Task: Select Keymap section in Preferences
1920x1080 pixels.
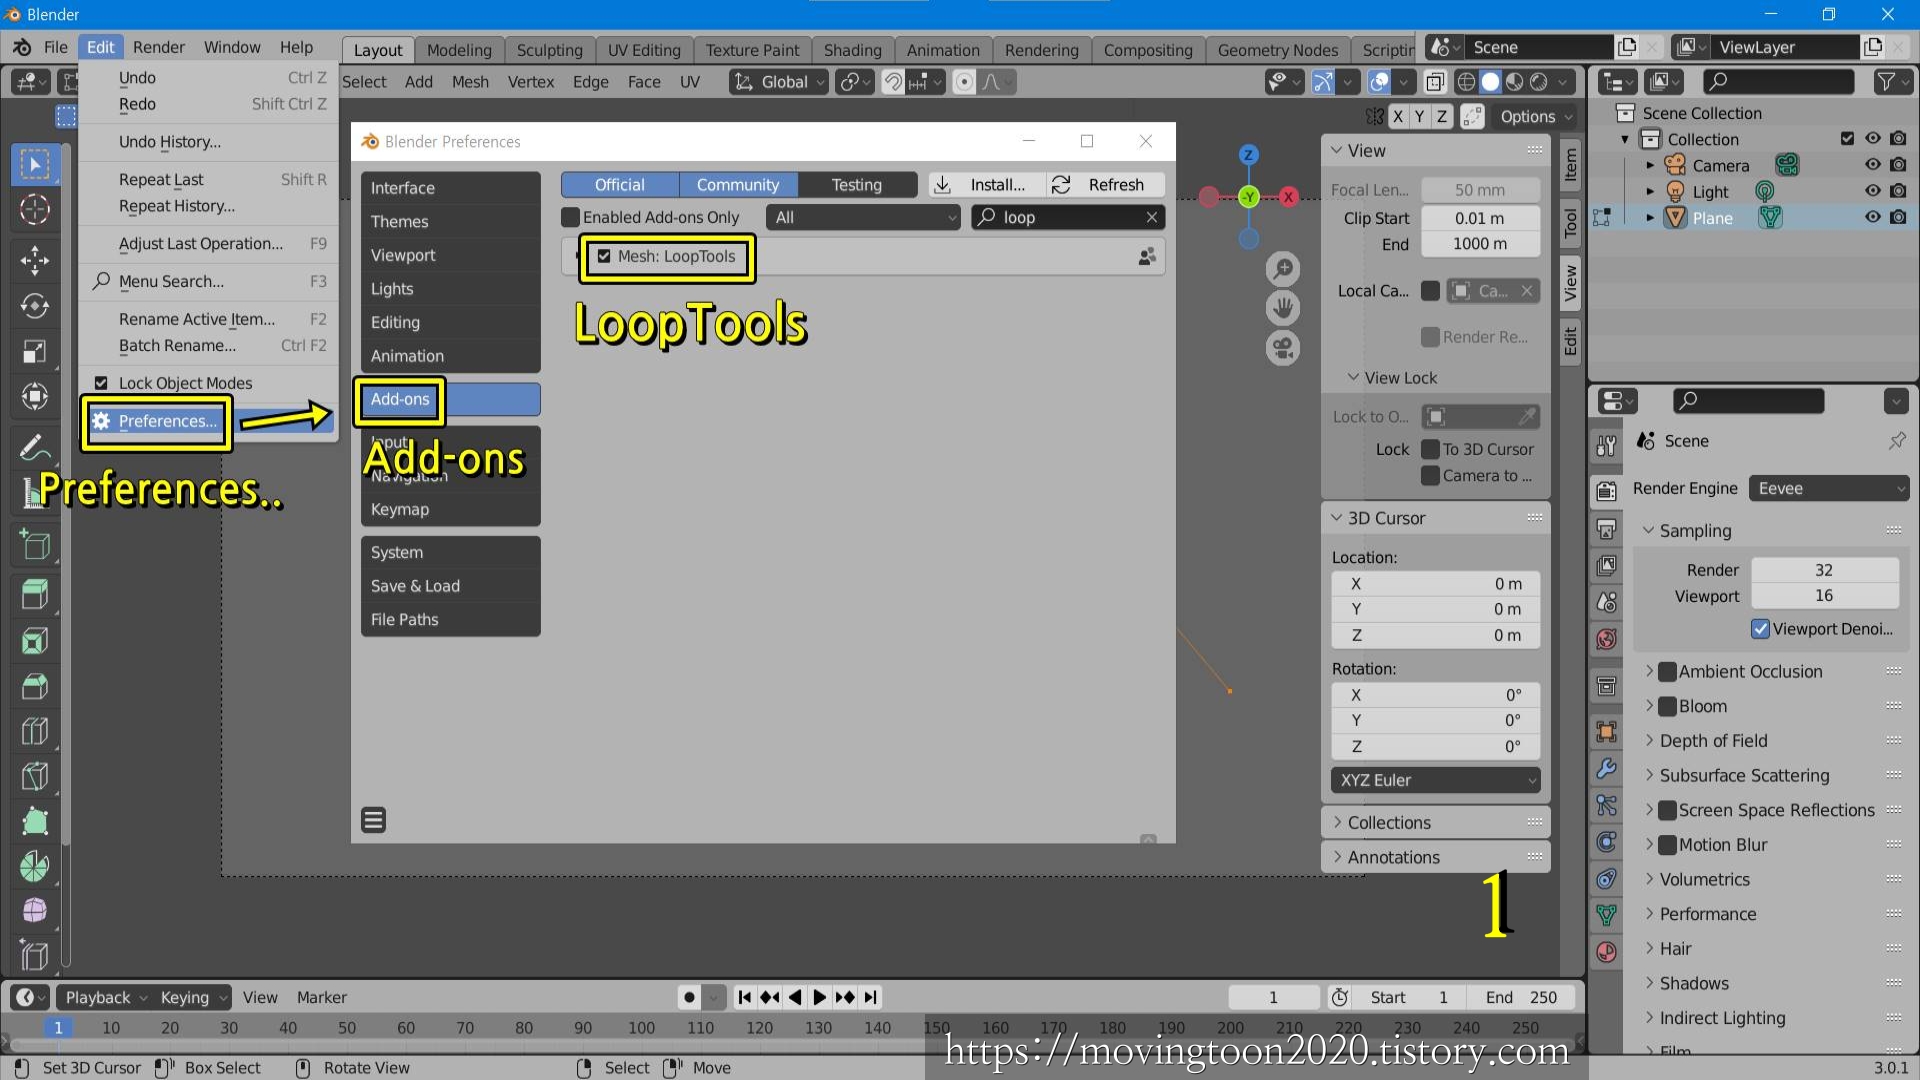Action: 450,509
